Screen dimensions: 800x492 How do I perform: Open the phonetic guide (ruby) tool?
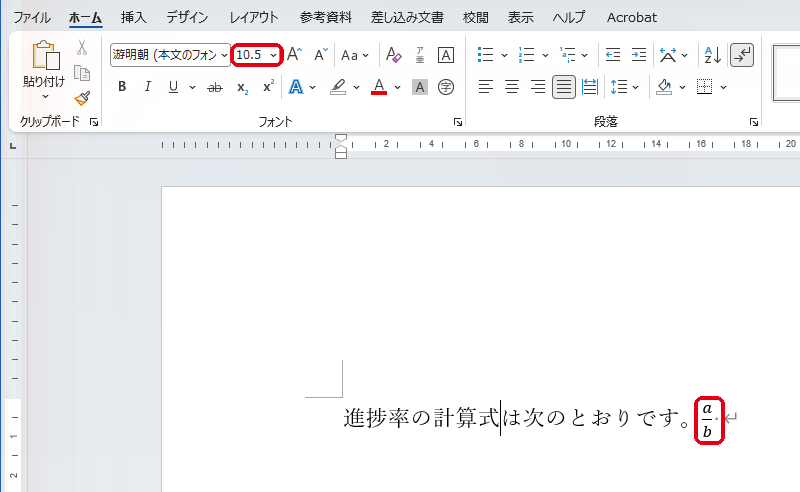(420, 55)
